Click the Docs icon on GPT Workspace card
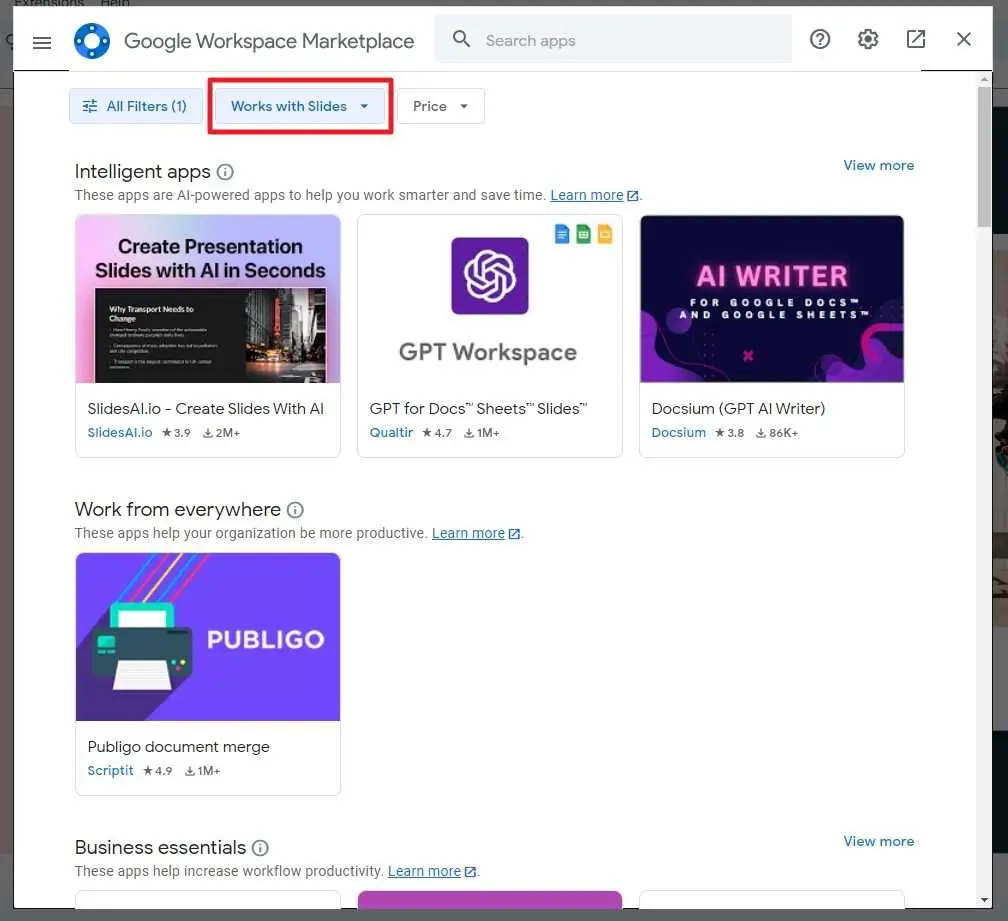The image size is (1008, 921). click(x=562, y=234)
